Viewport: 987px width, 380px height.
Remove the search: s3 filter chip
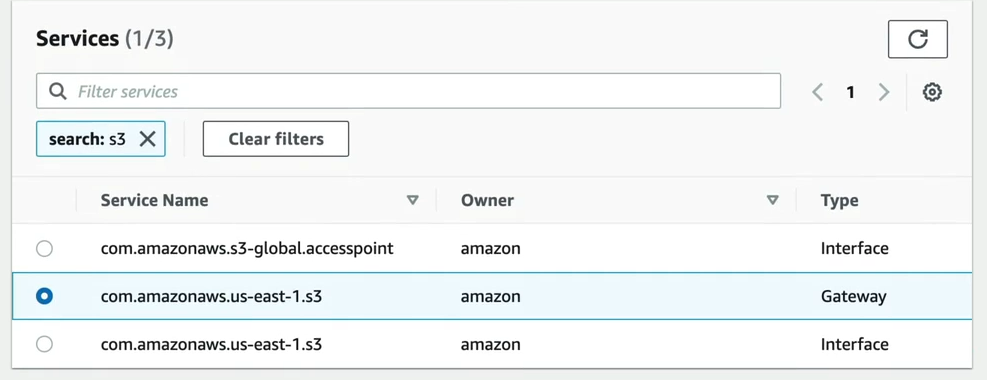click(x=147, y=139)
